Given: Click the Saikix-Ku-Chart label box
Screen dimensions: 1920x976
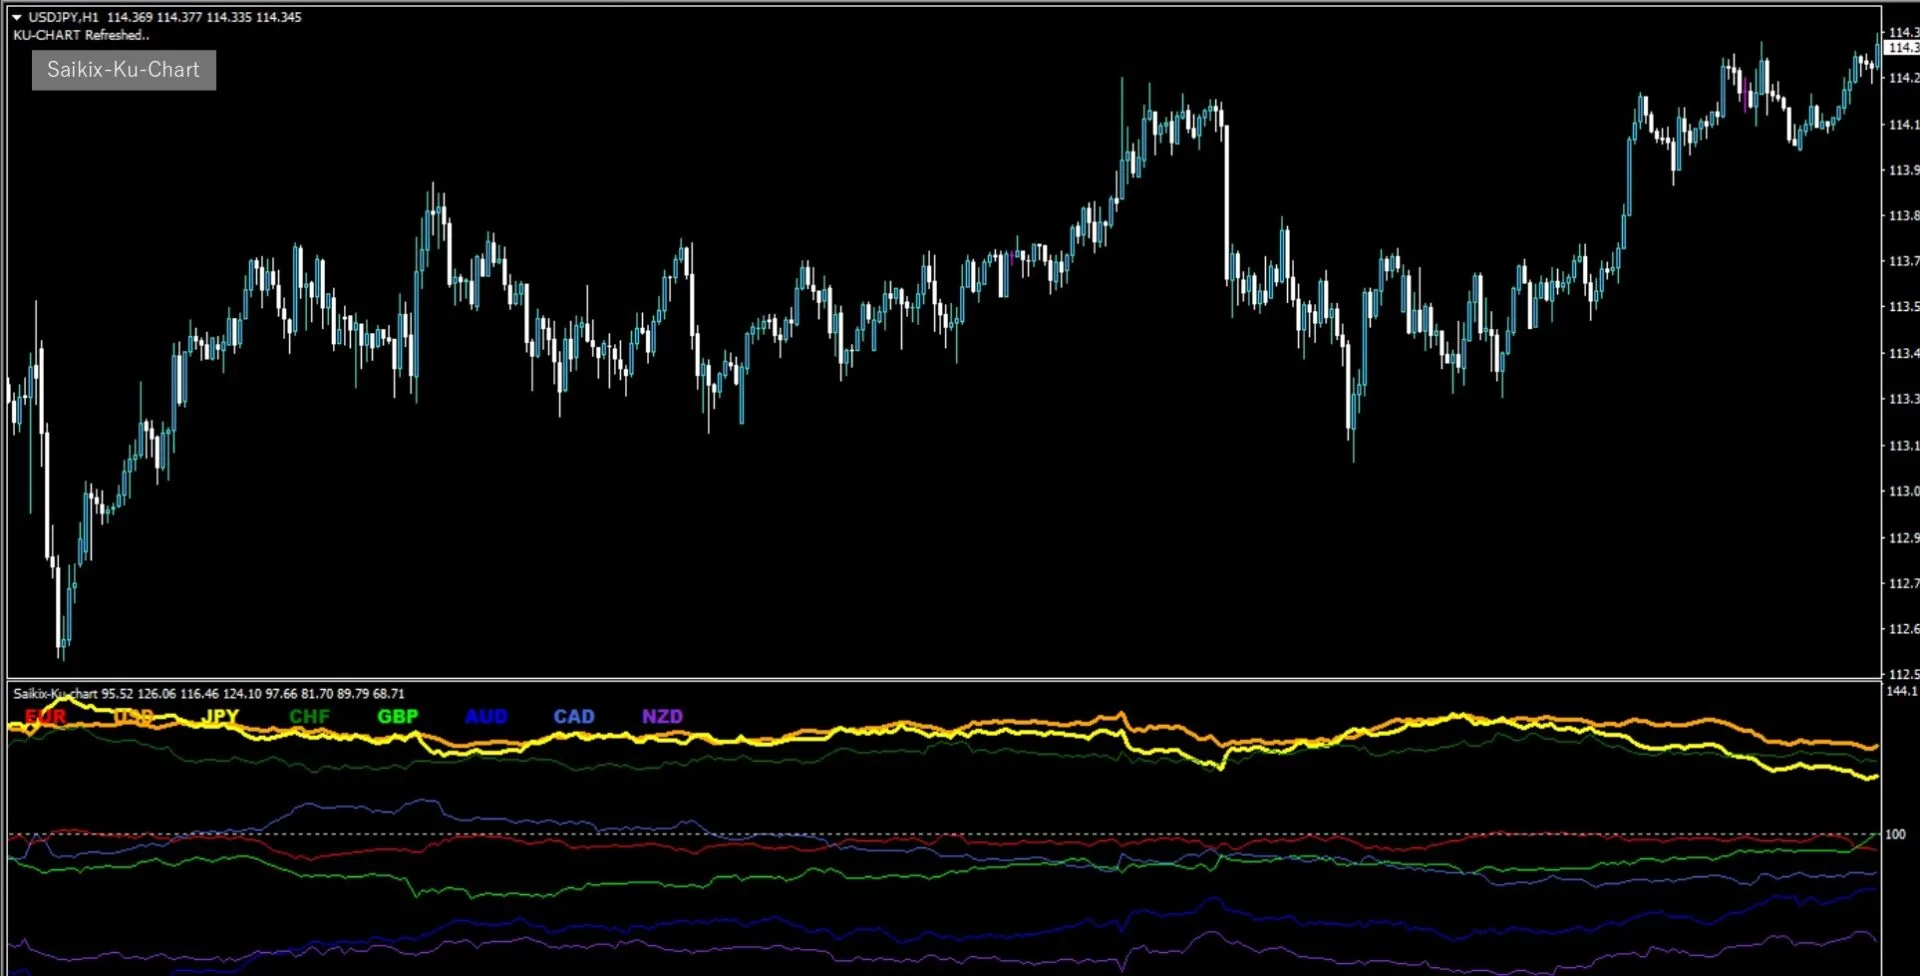Looking at the screenshot, I should 123,70.
